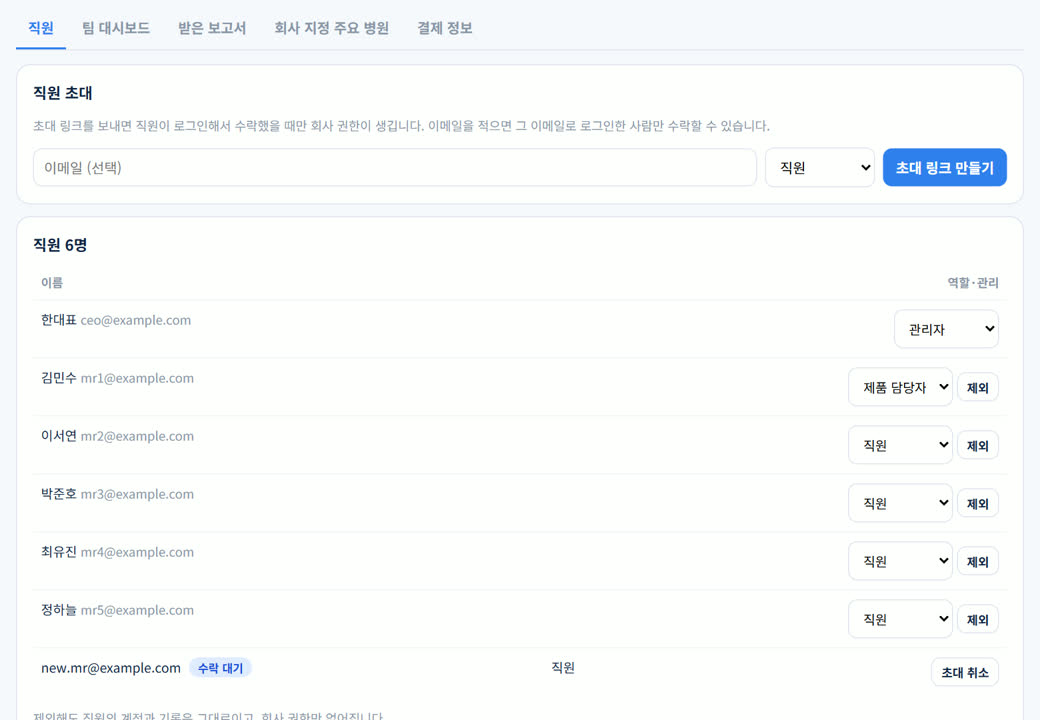Click the 이름 column header
This screenshot has height=720, width=1040.
[52, 282]
